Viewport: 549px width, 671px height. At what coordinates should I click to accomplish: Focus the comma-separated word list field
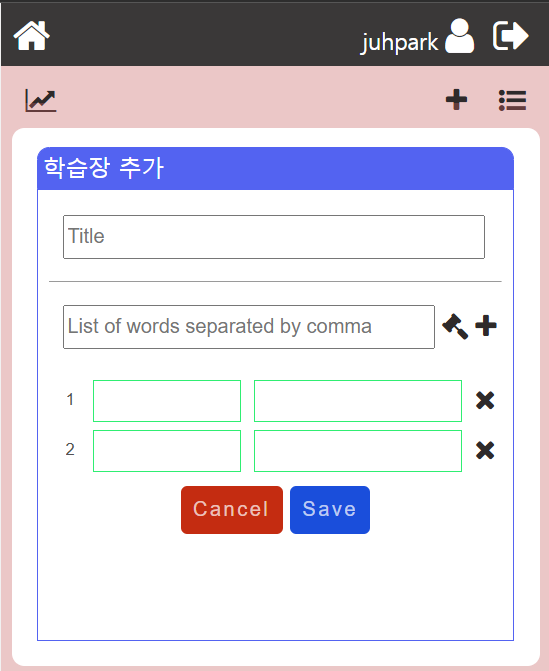(249, 327)
